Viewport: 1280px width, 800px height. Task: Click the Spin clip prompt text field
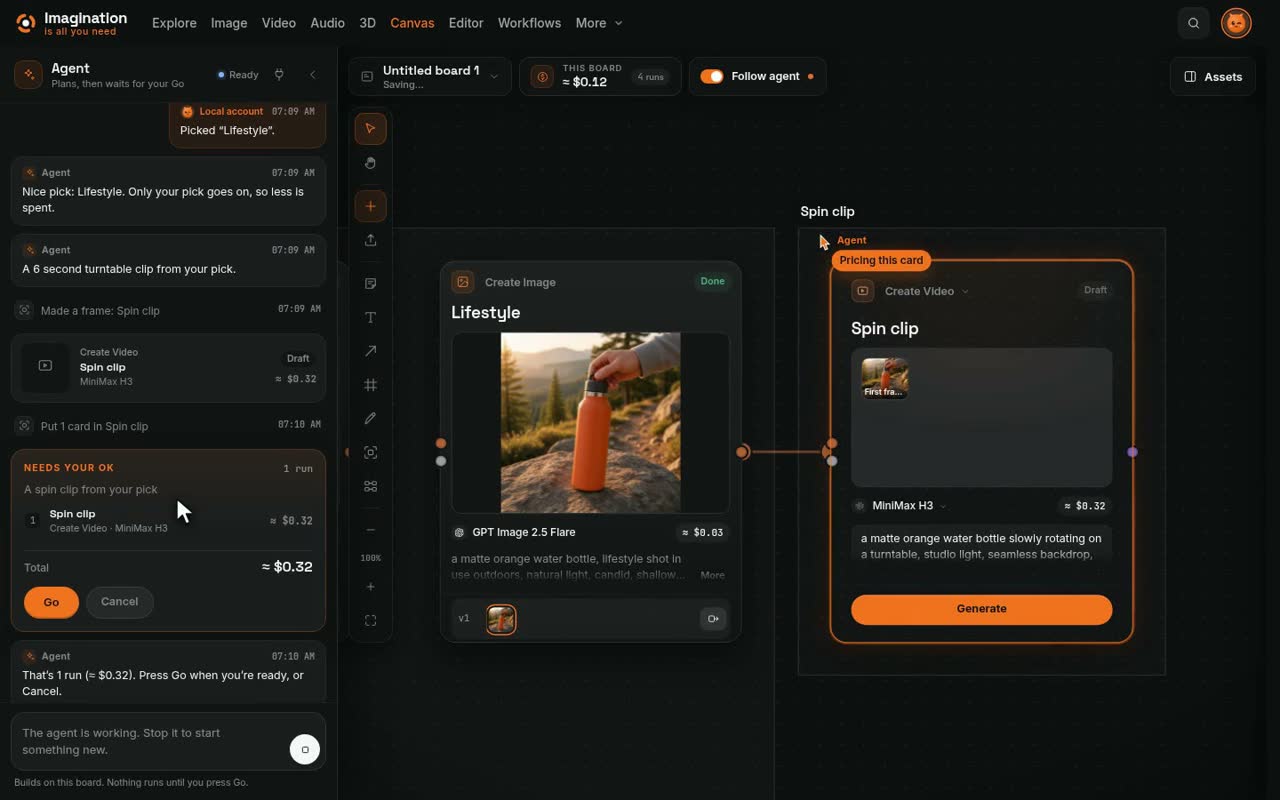(x=981, y=546)
